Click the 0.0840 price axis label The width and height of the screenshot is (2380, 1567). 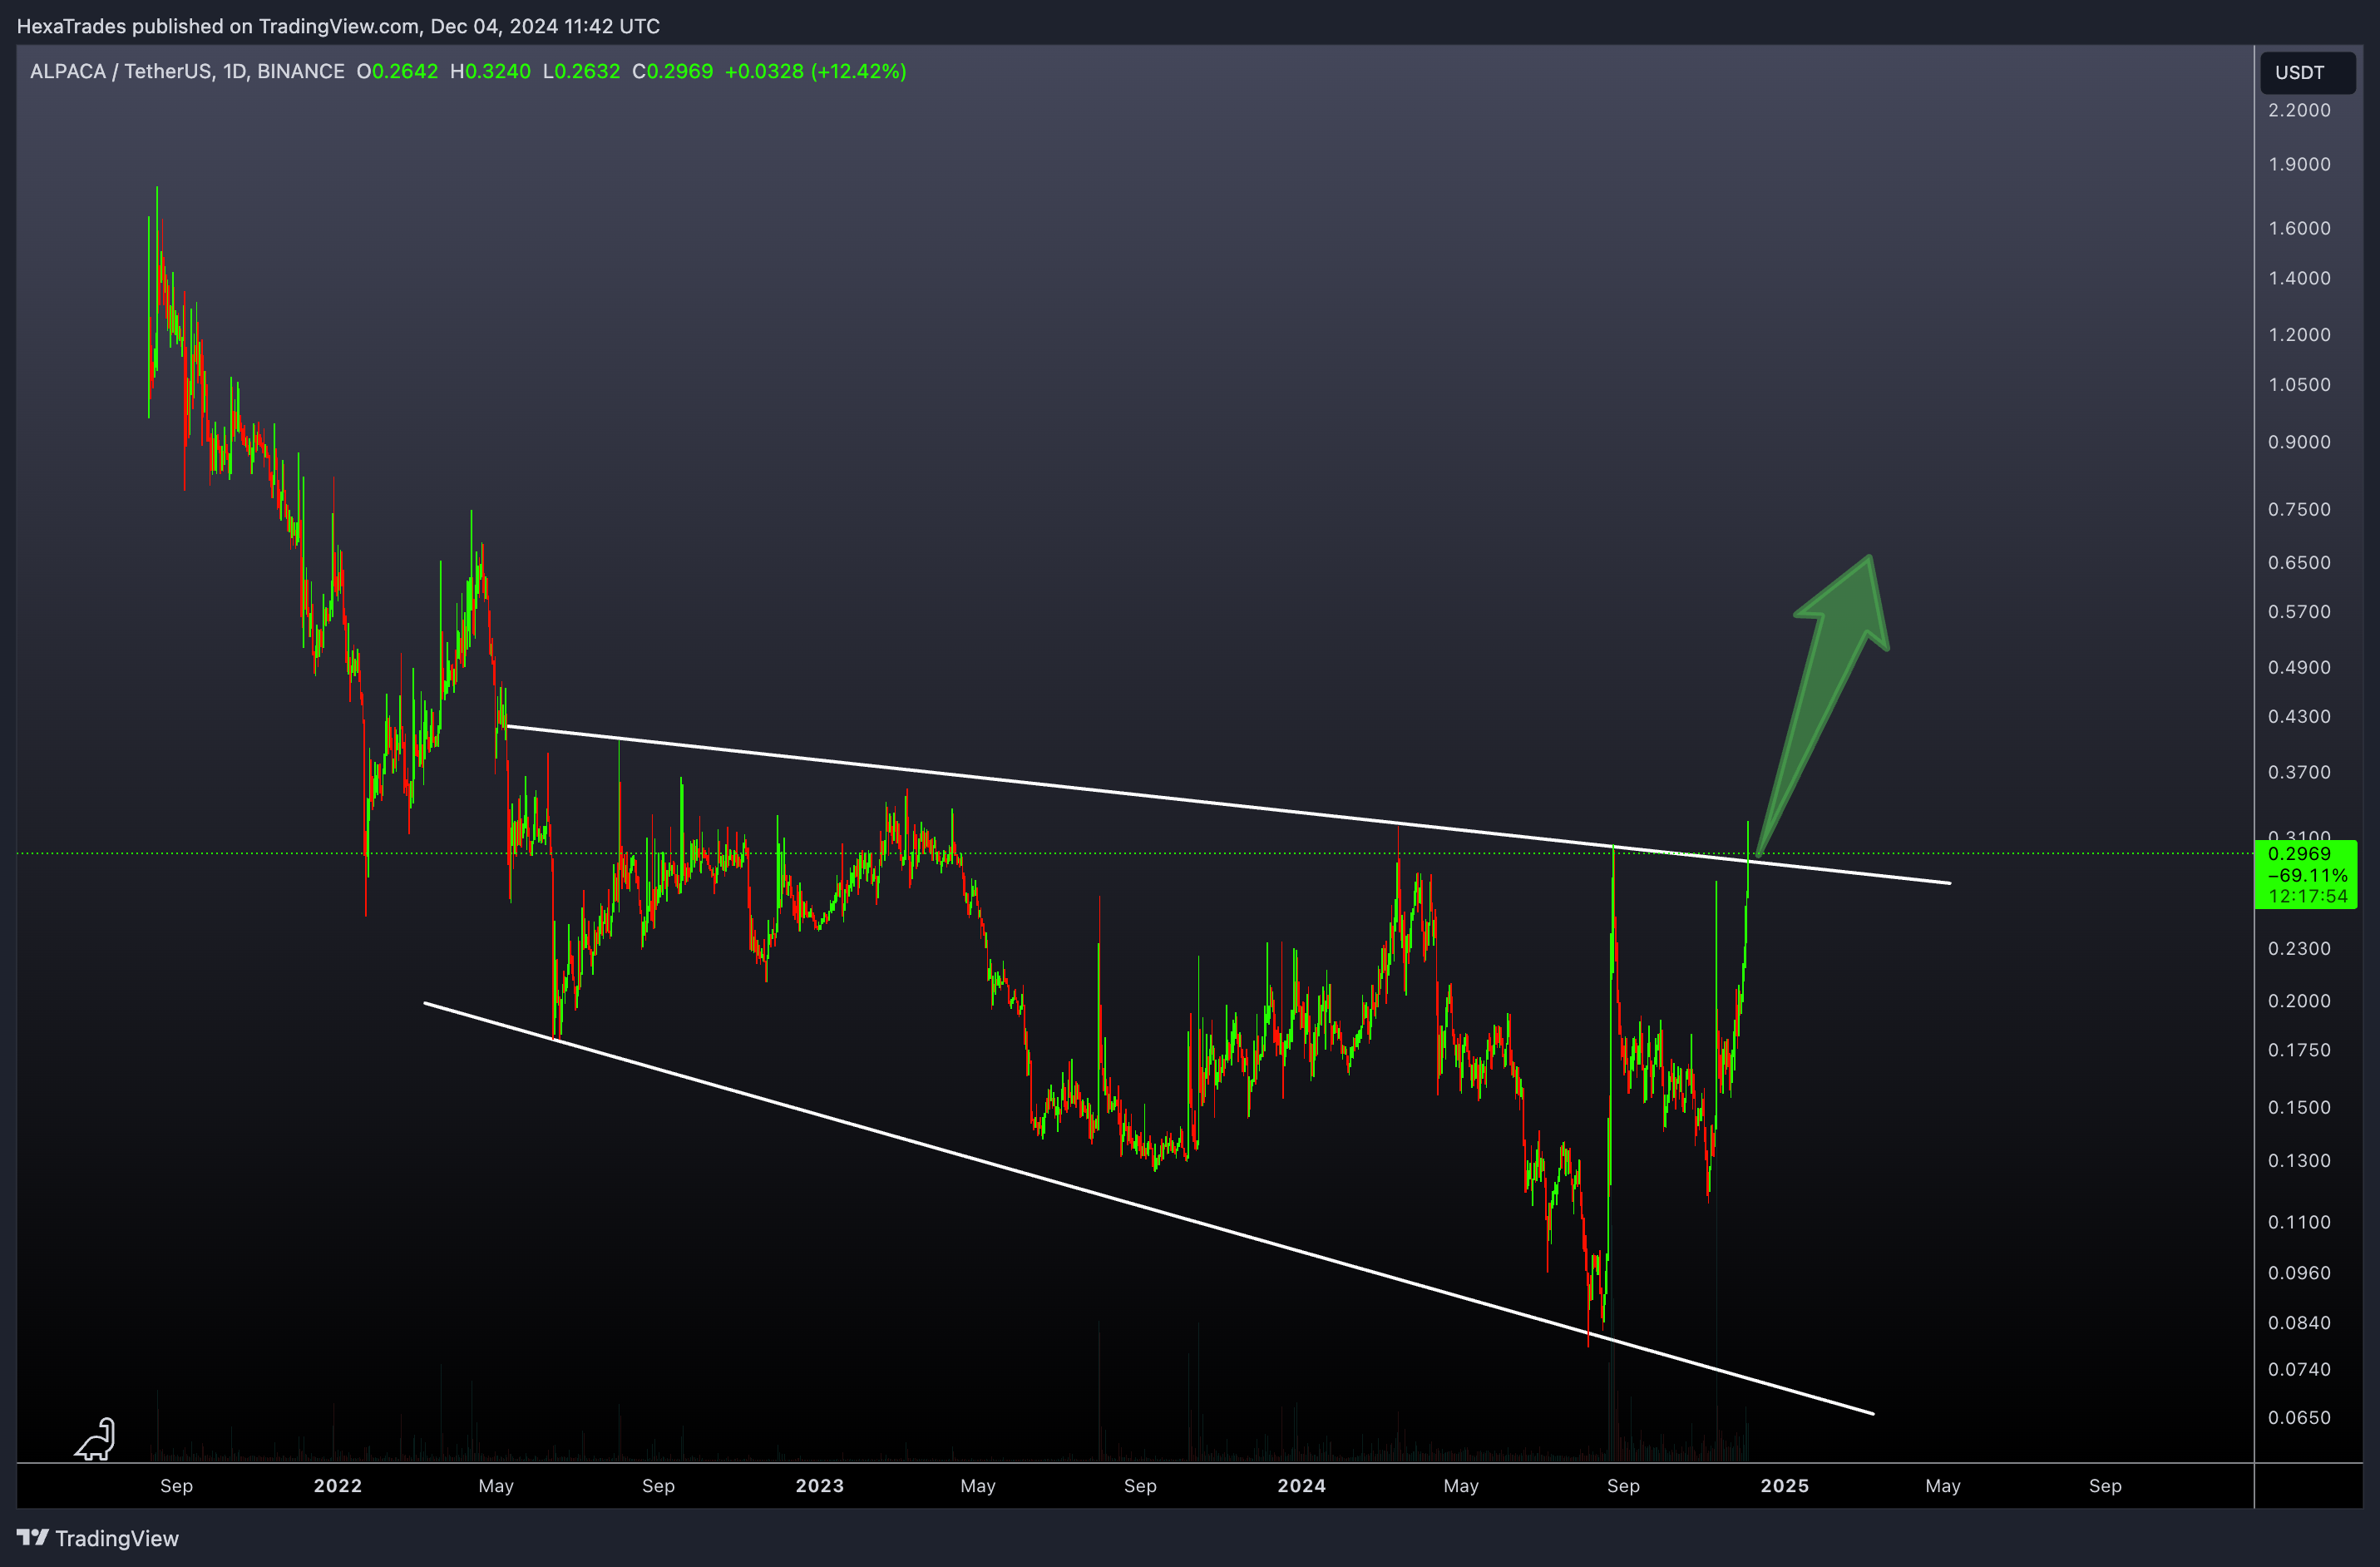pyautogui.click(x=2299, y=1323)
